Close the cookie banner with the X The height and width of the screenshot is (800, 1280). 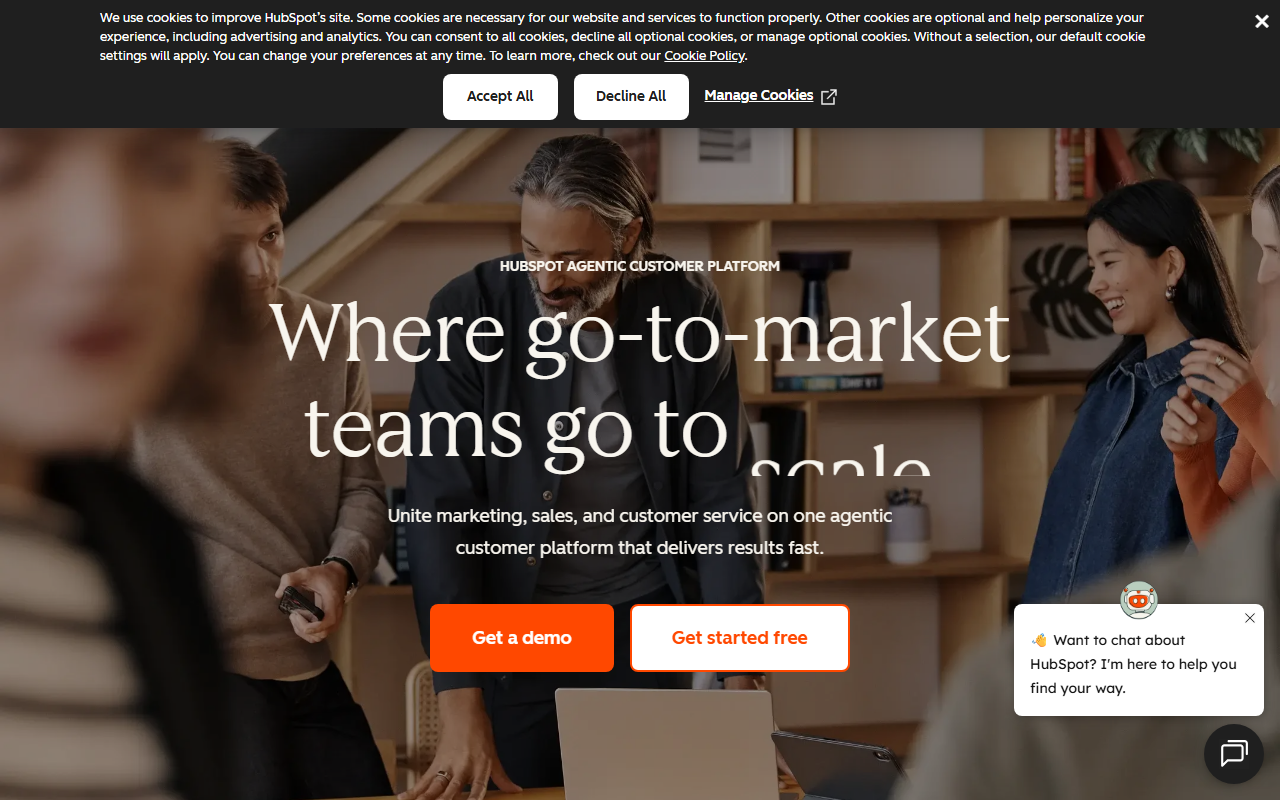(x=1261, y=22)
